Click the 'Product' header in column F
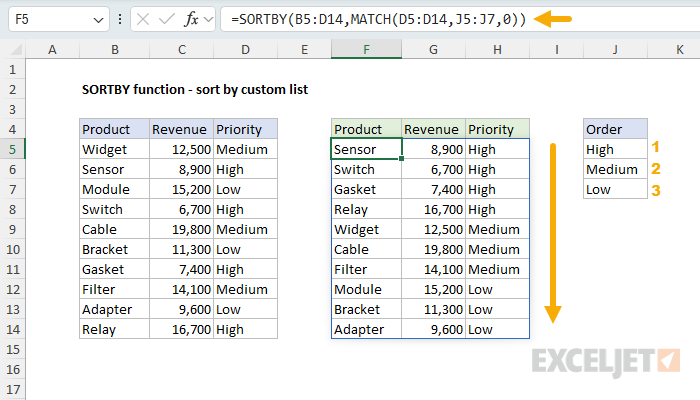 pyautogui.click(x=366, y=129)
